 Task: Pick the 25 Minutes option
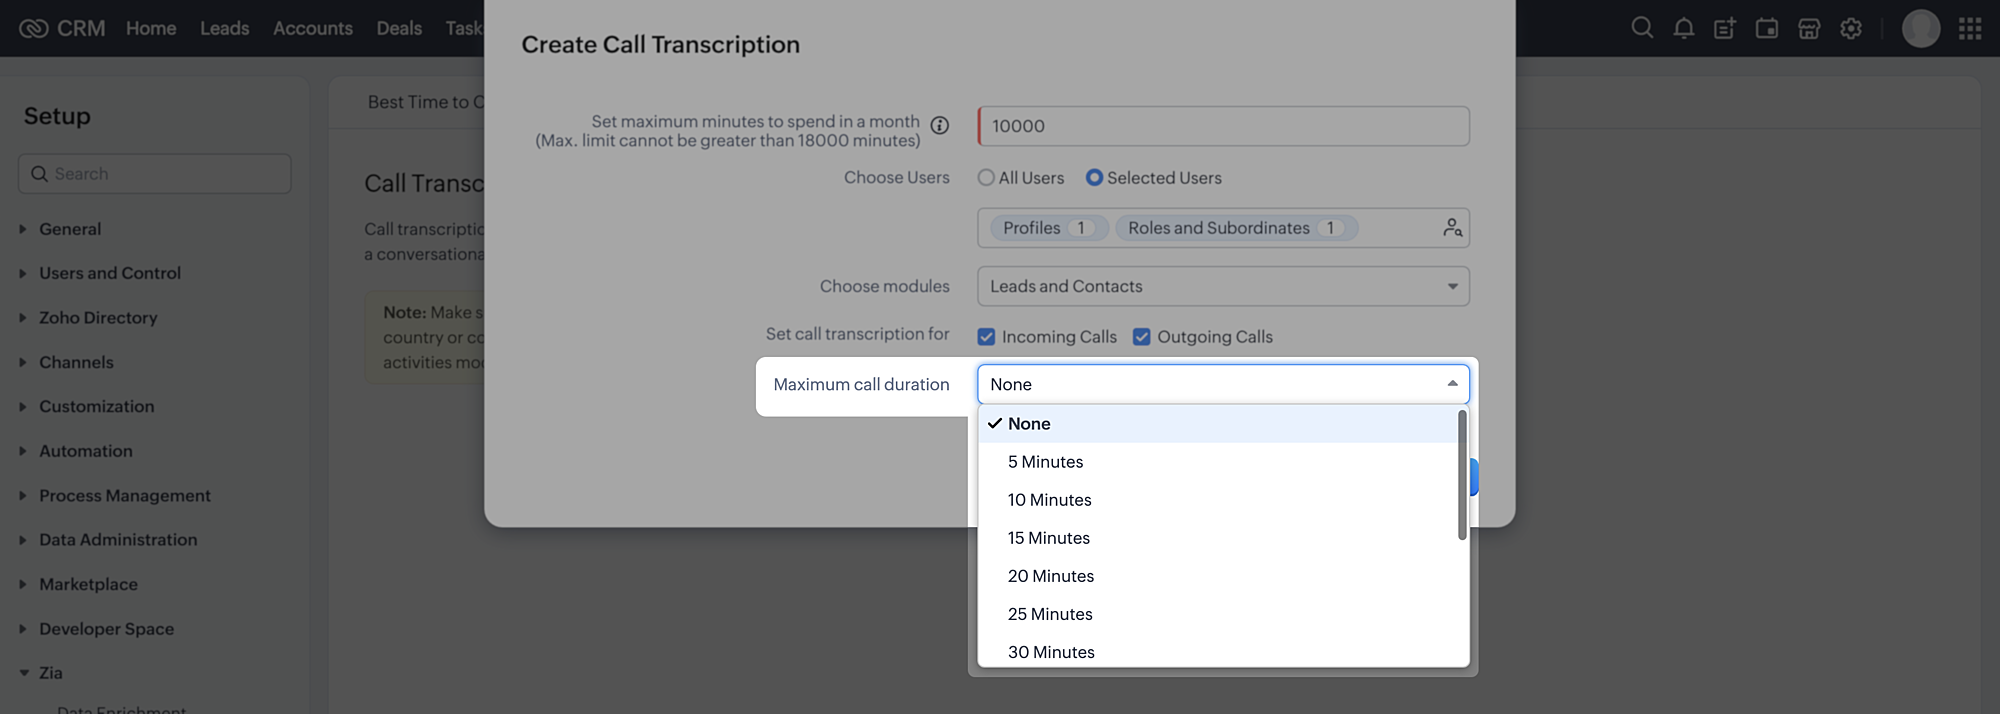coord(1050,614)
